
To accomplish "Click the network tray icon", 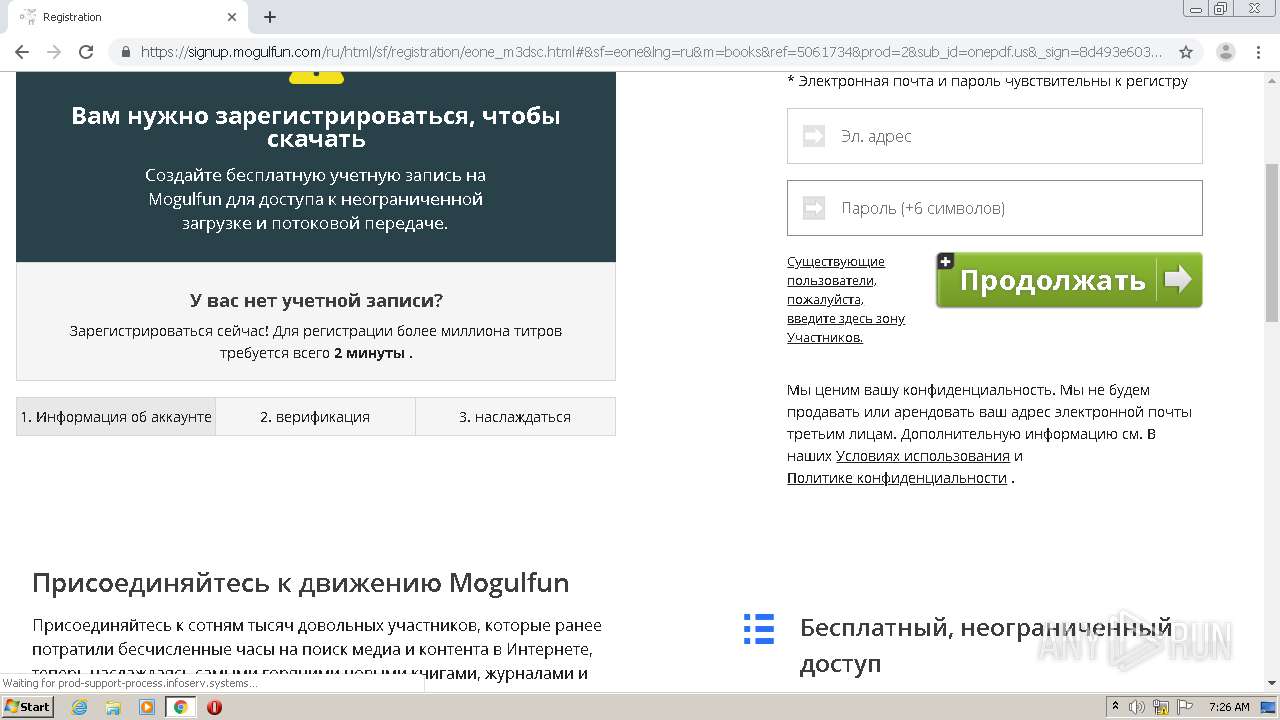I will pos(1160,707).
